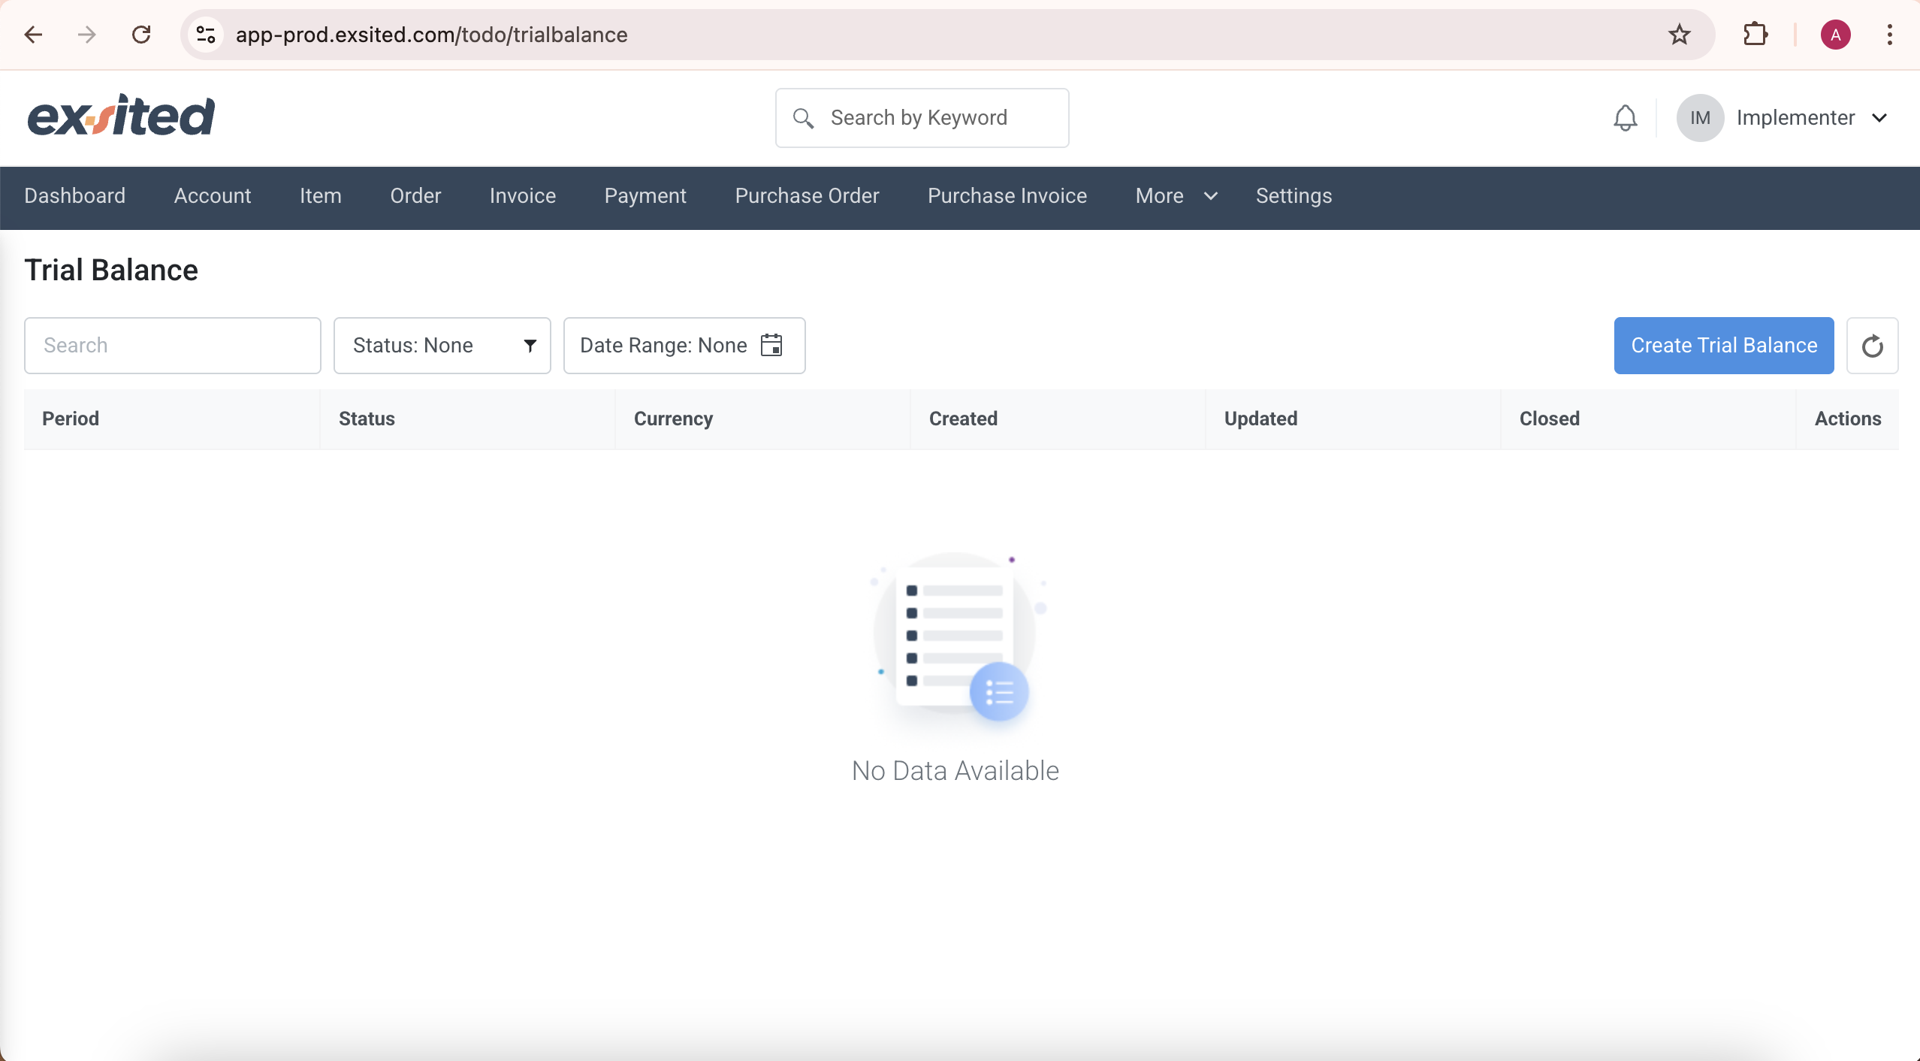The height and width of the screenshot is (1061, 1920).
Task: Open the Status: None filter dropdown
Action: tap(442, 346)
